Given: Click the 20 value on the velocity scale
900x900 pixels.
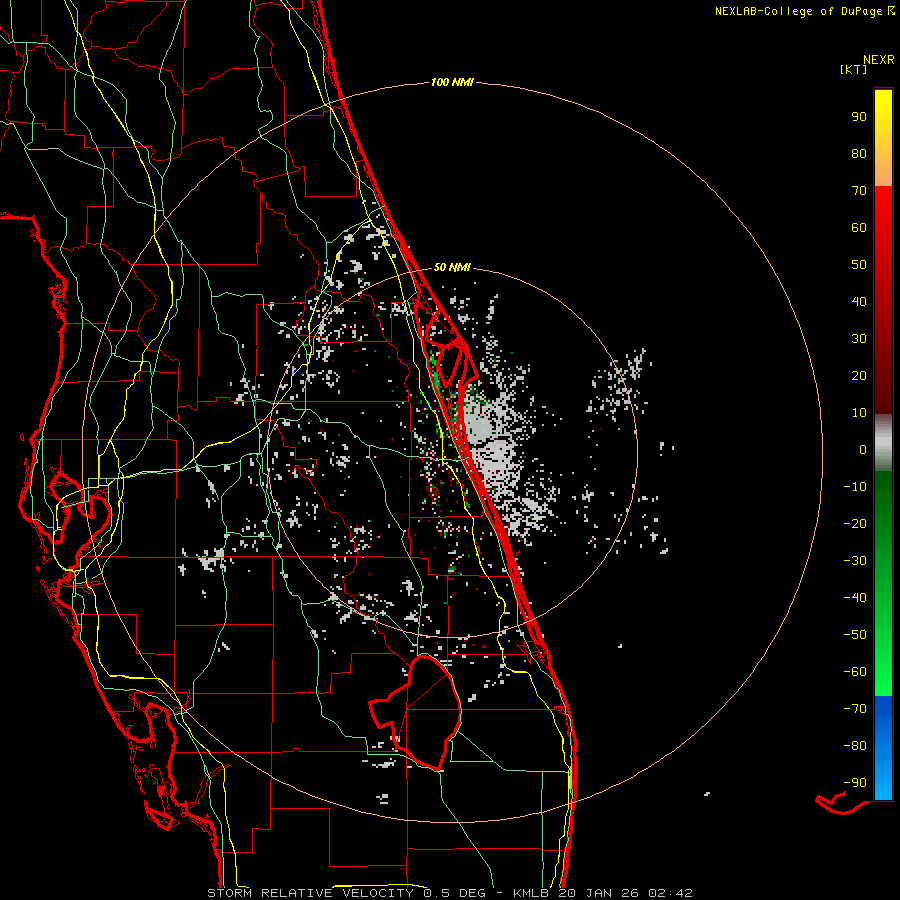Looking at the screenshot, I should coord(859,376).
